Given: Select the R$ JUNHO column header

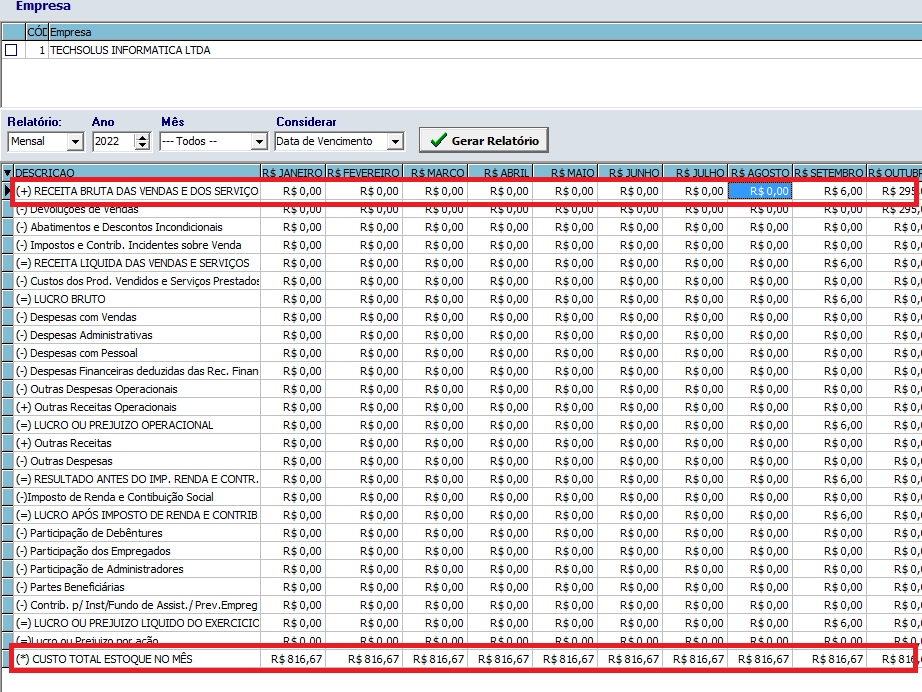Looking at the screenshot, I should point(630,173).
